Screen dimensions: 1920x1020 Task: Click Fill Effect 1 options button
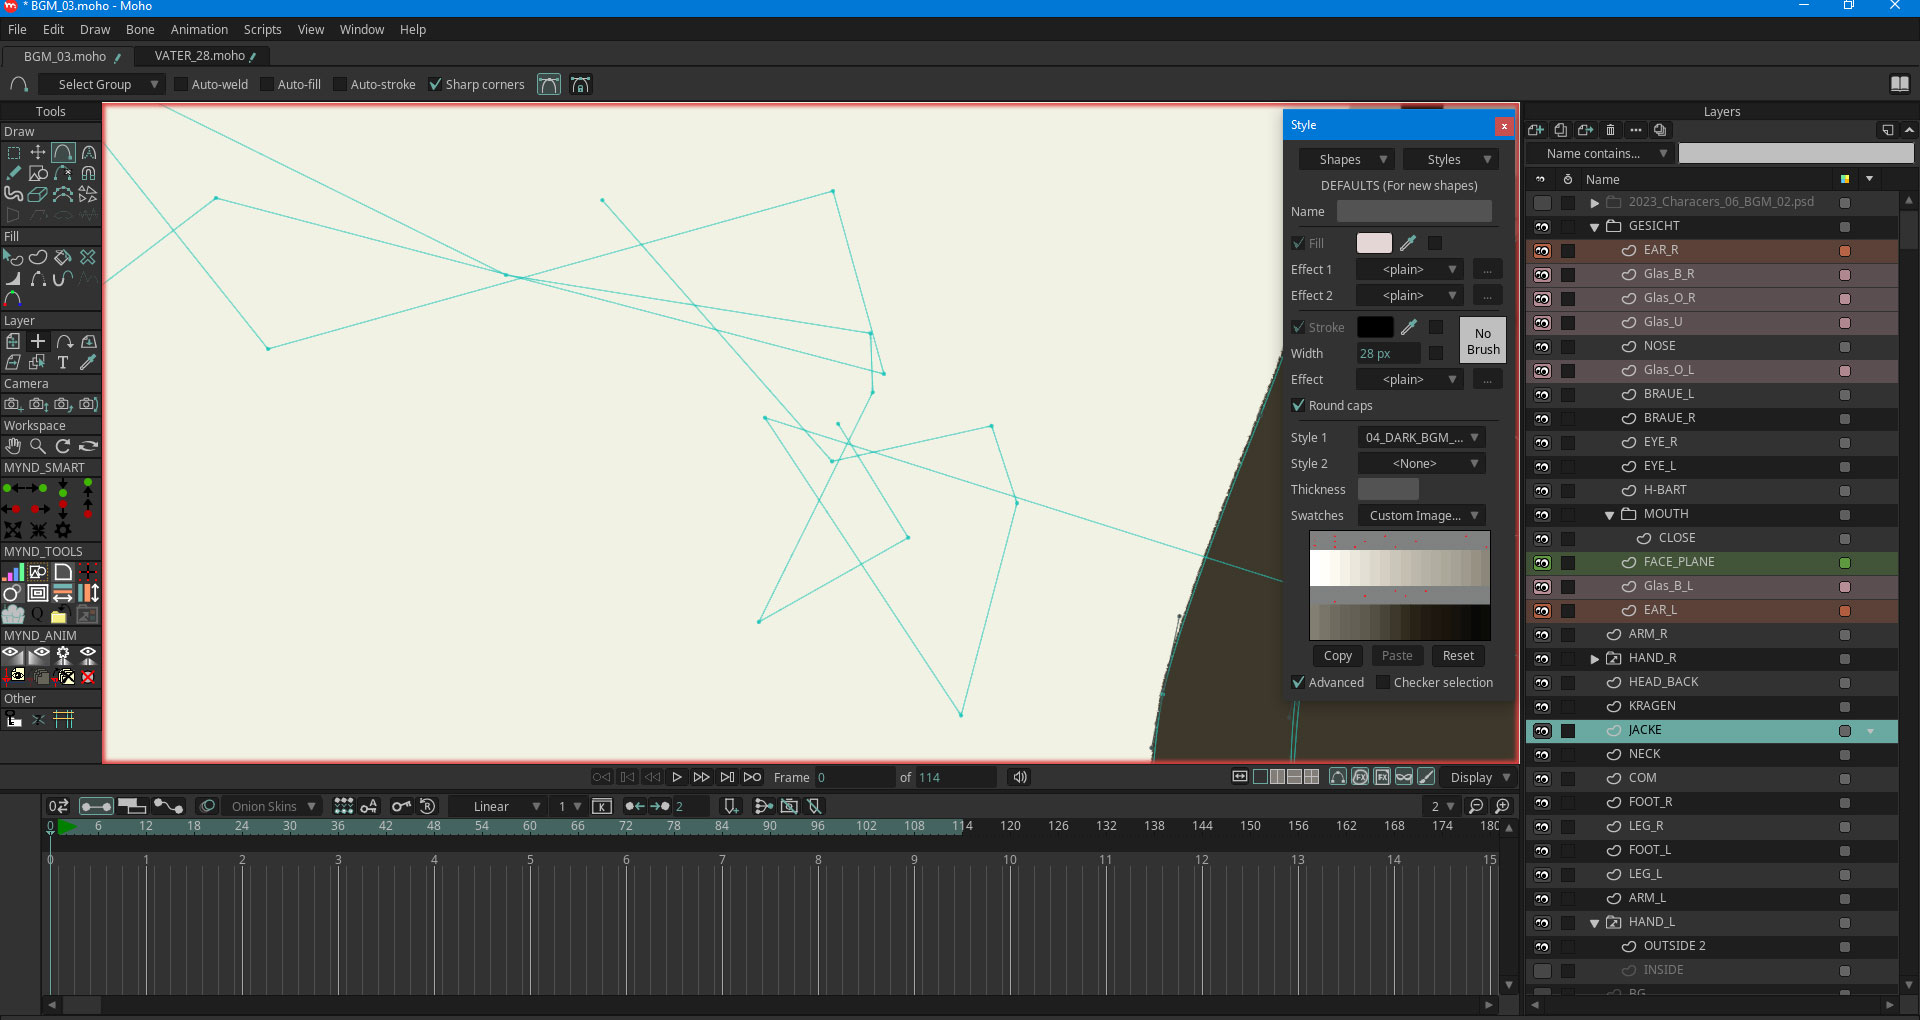(1487, 270)
